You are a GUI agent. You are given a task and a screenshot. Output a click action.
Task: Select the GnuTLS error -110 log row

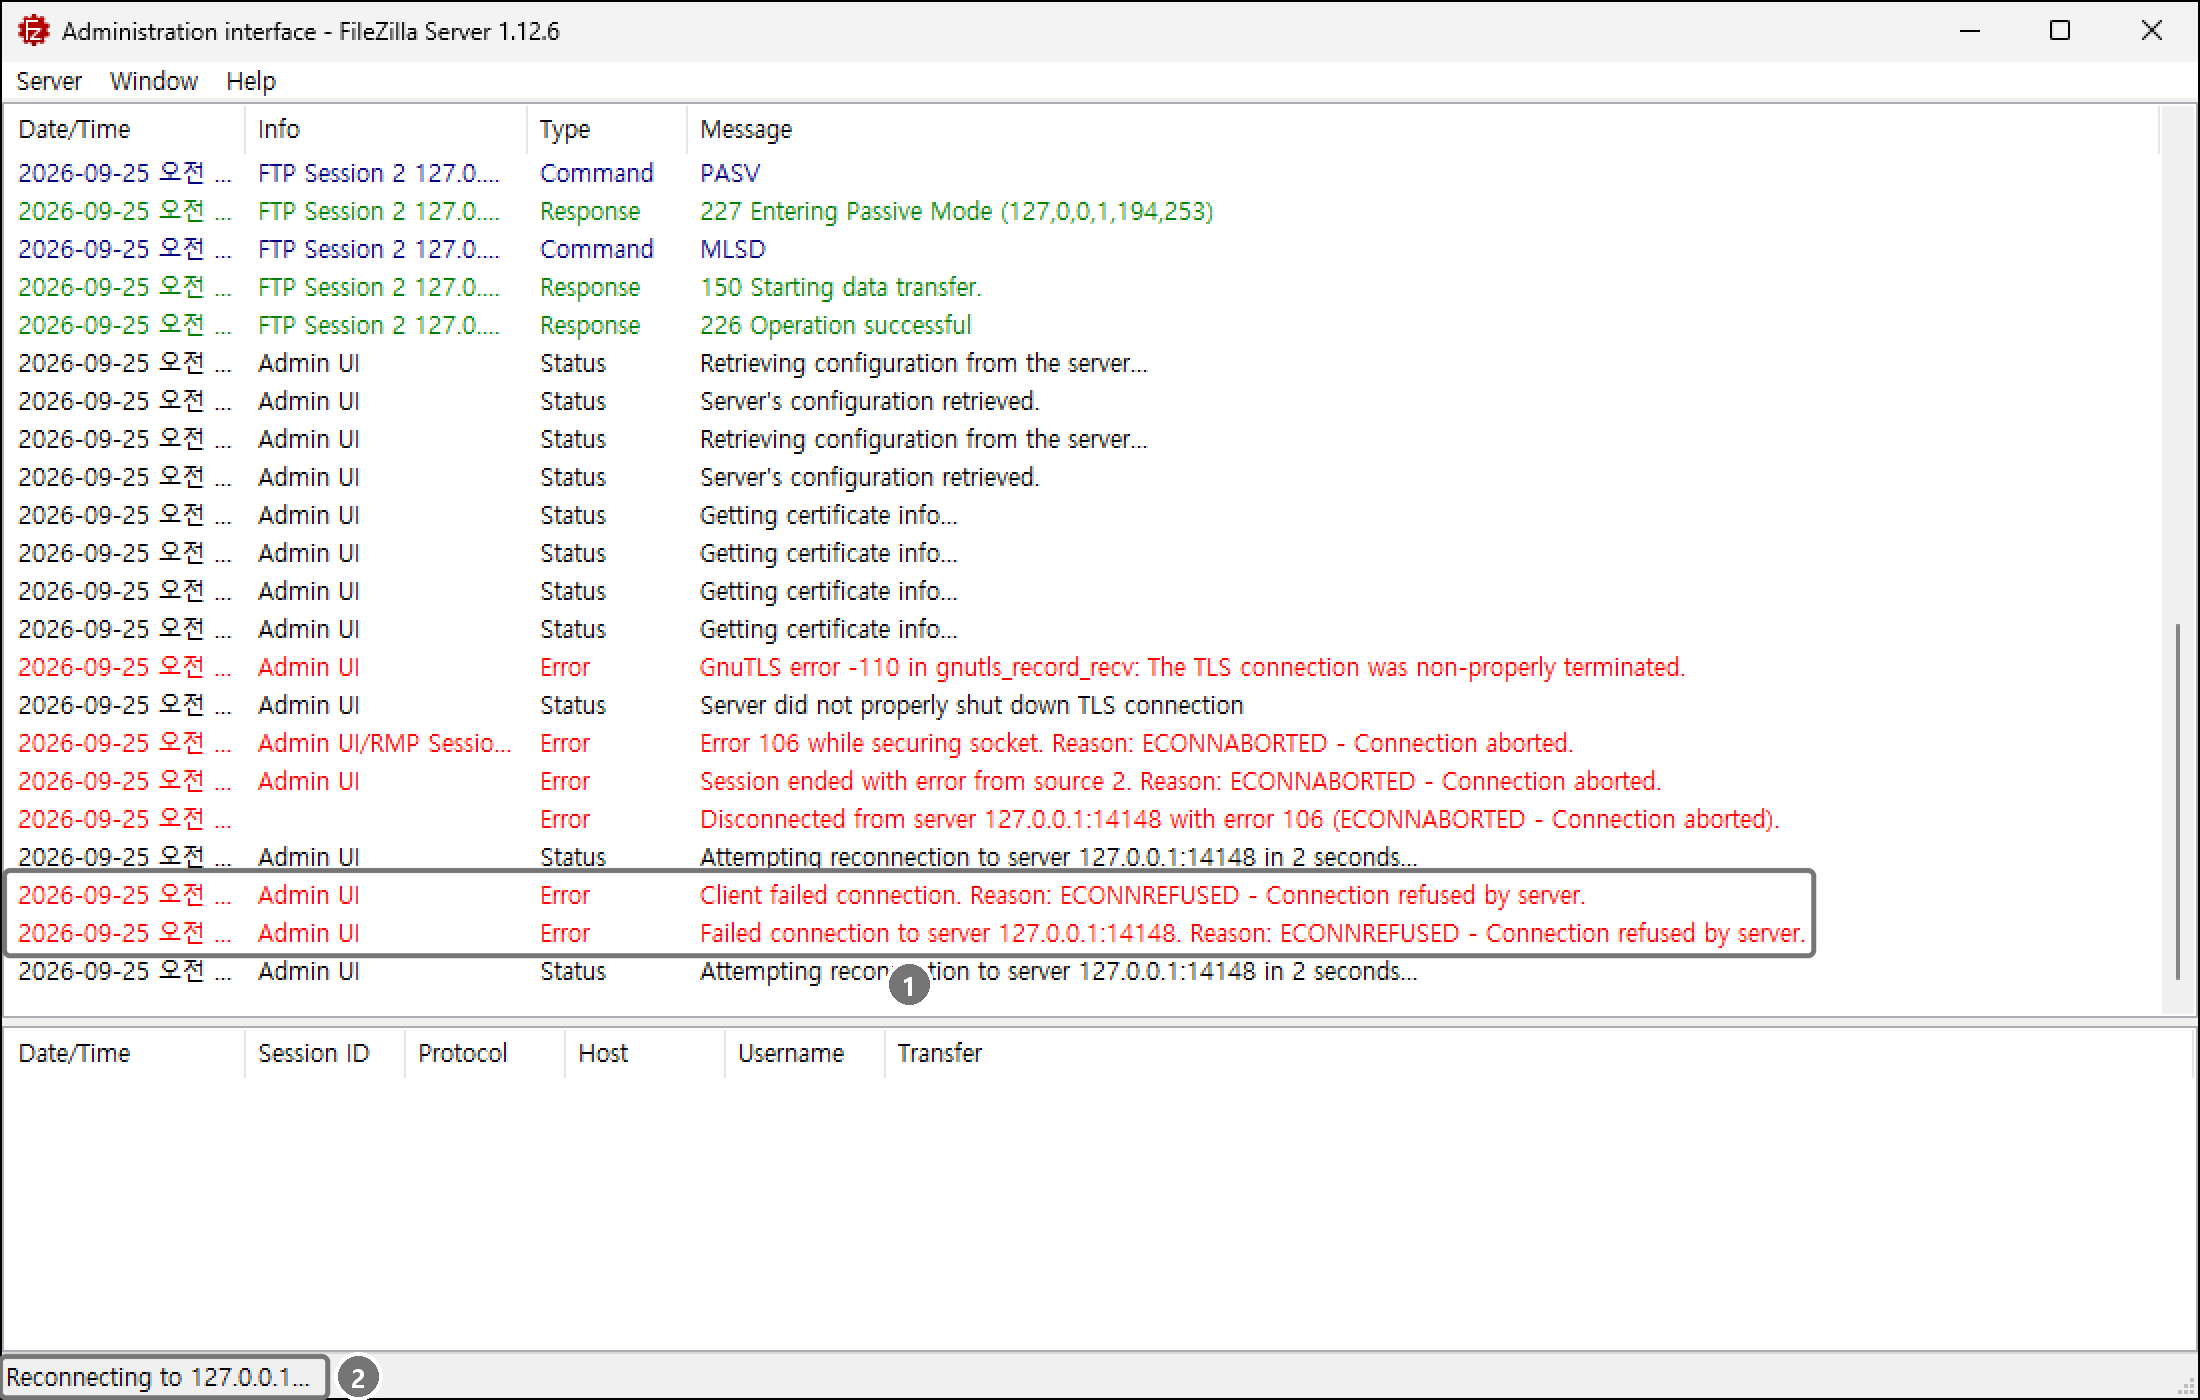click(1082, 667)
